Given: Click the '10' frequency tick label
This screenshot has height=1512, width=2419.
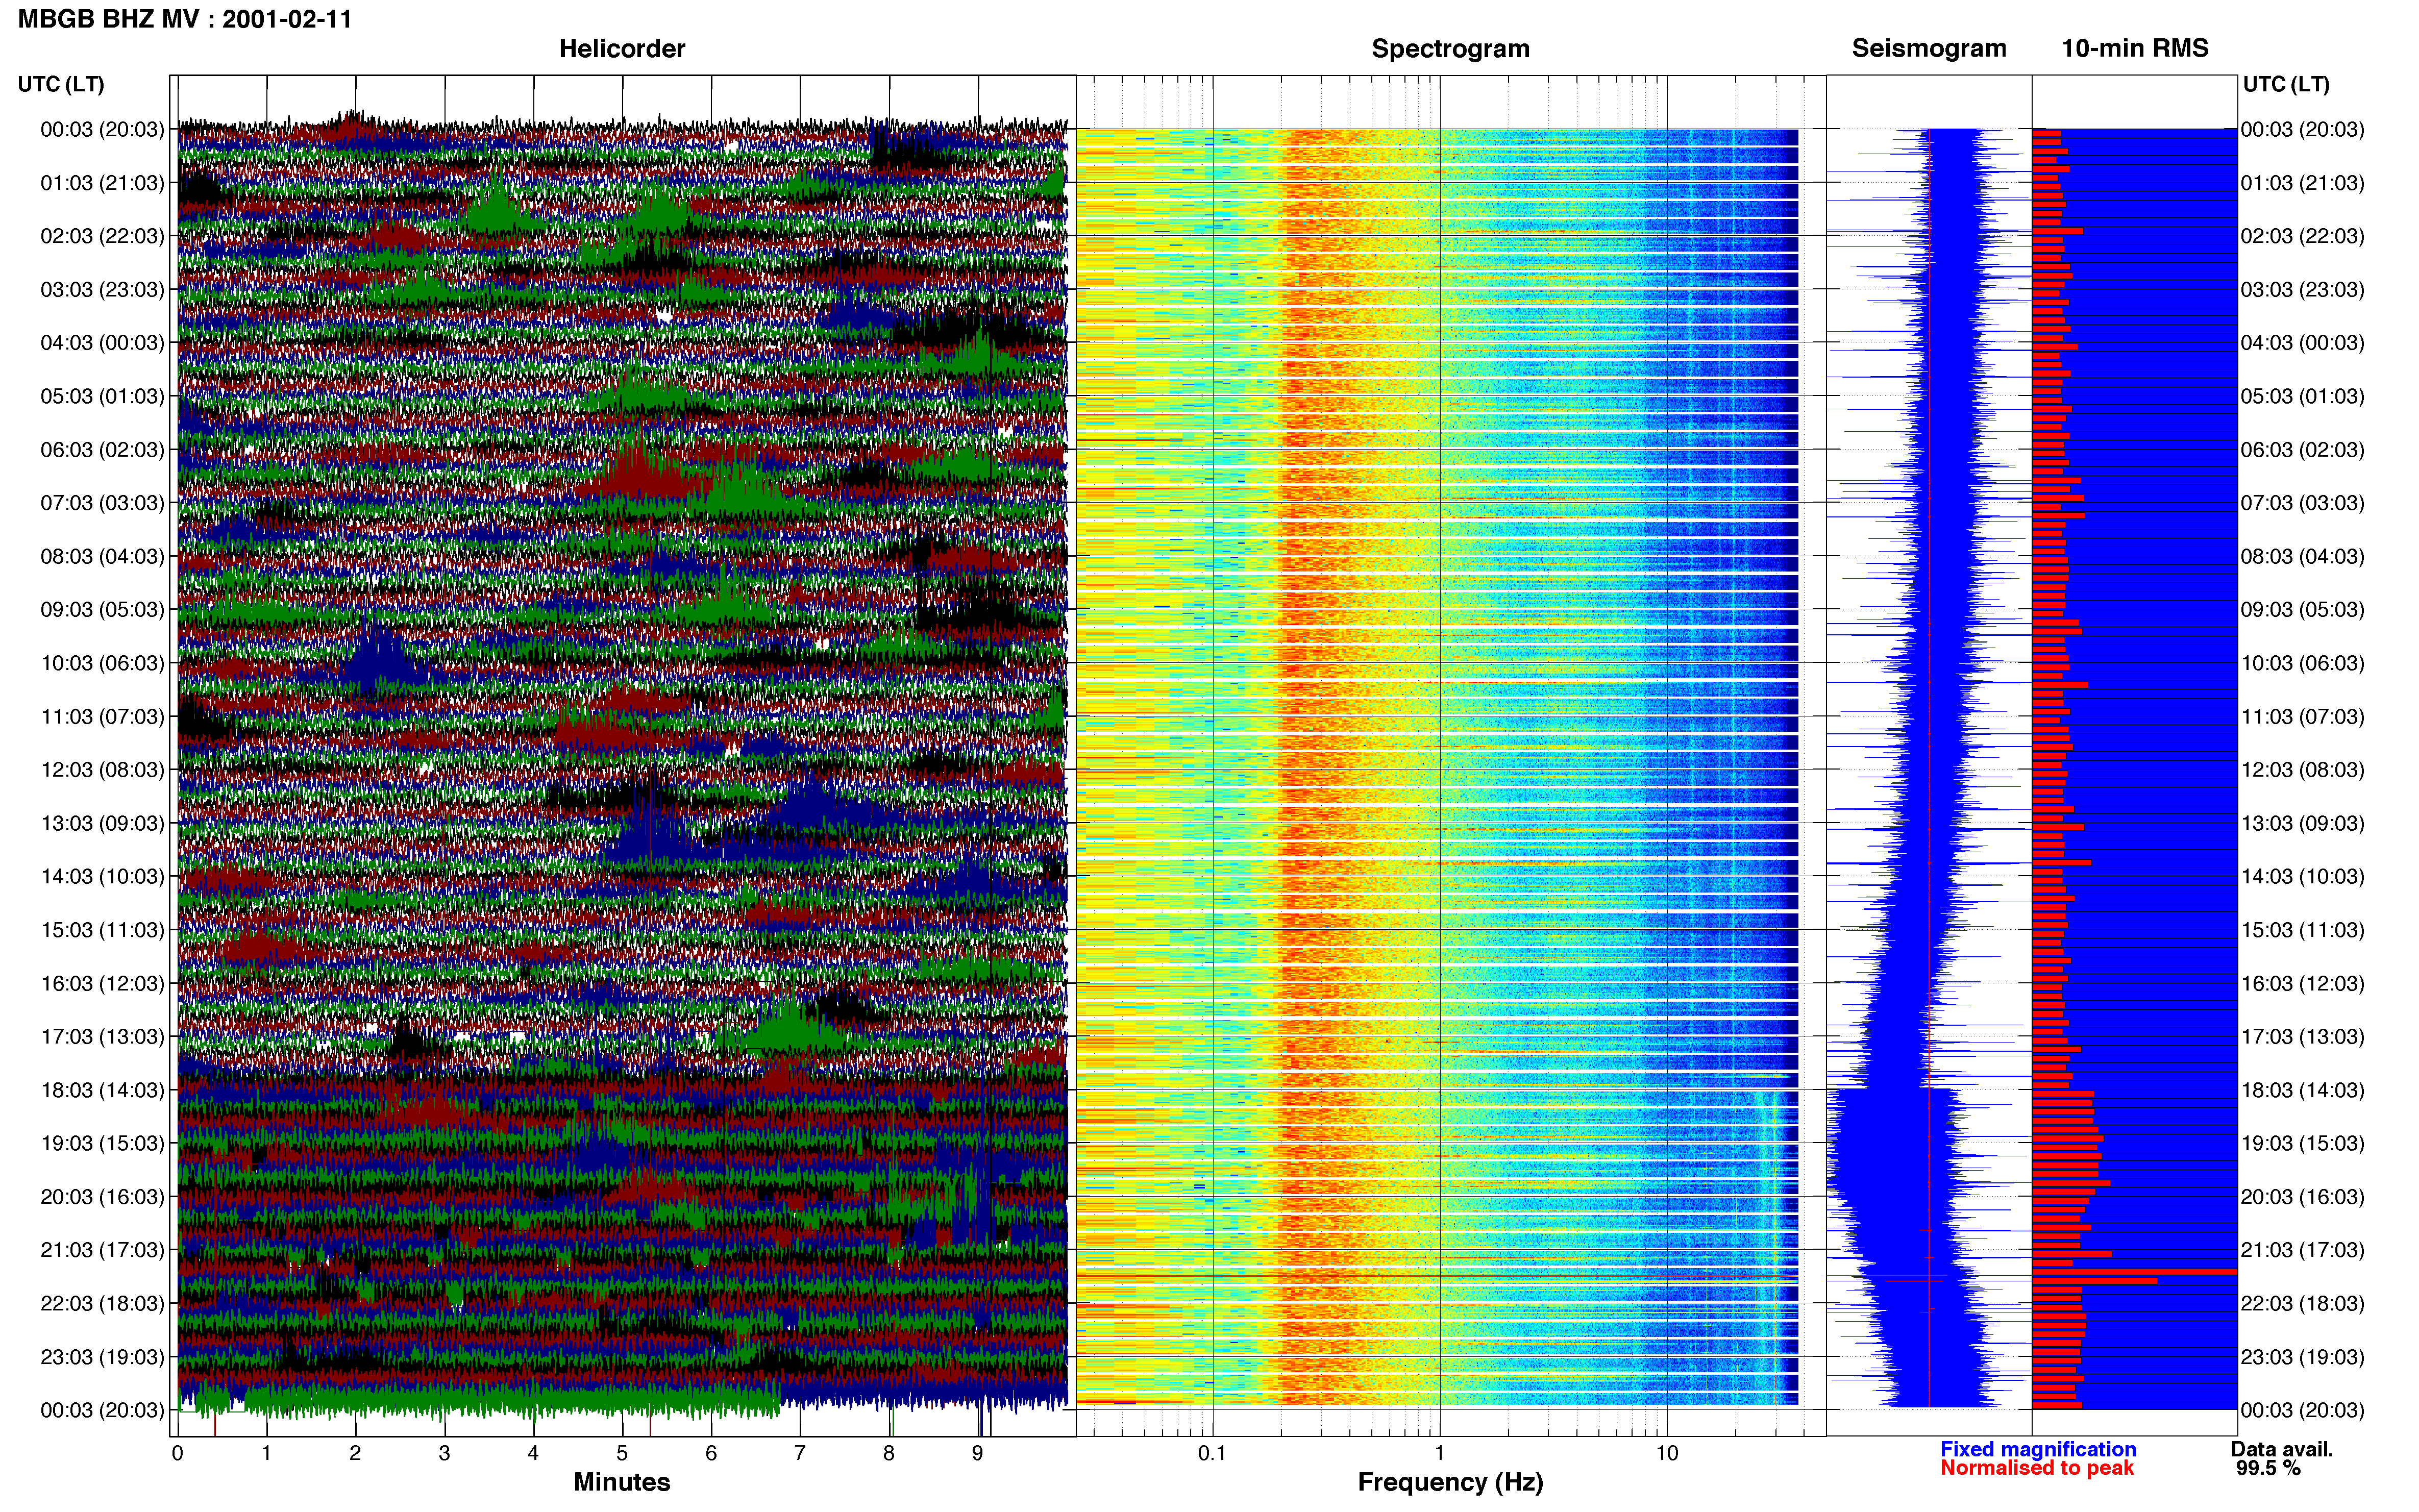Looking at the screenshot, I should pos(1667,1454).
